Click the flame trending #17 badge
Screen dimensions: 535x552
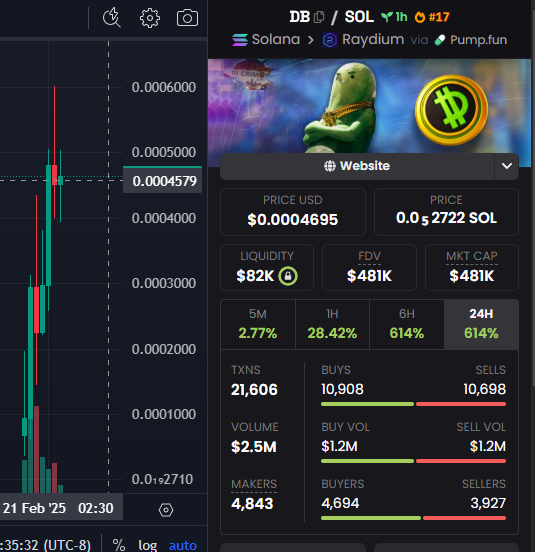coord(432,17)
